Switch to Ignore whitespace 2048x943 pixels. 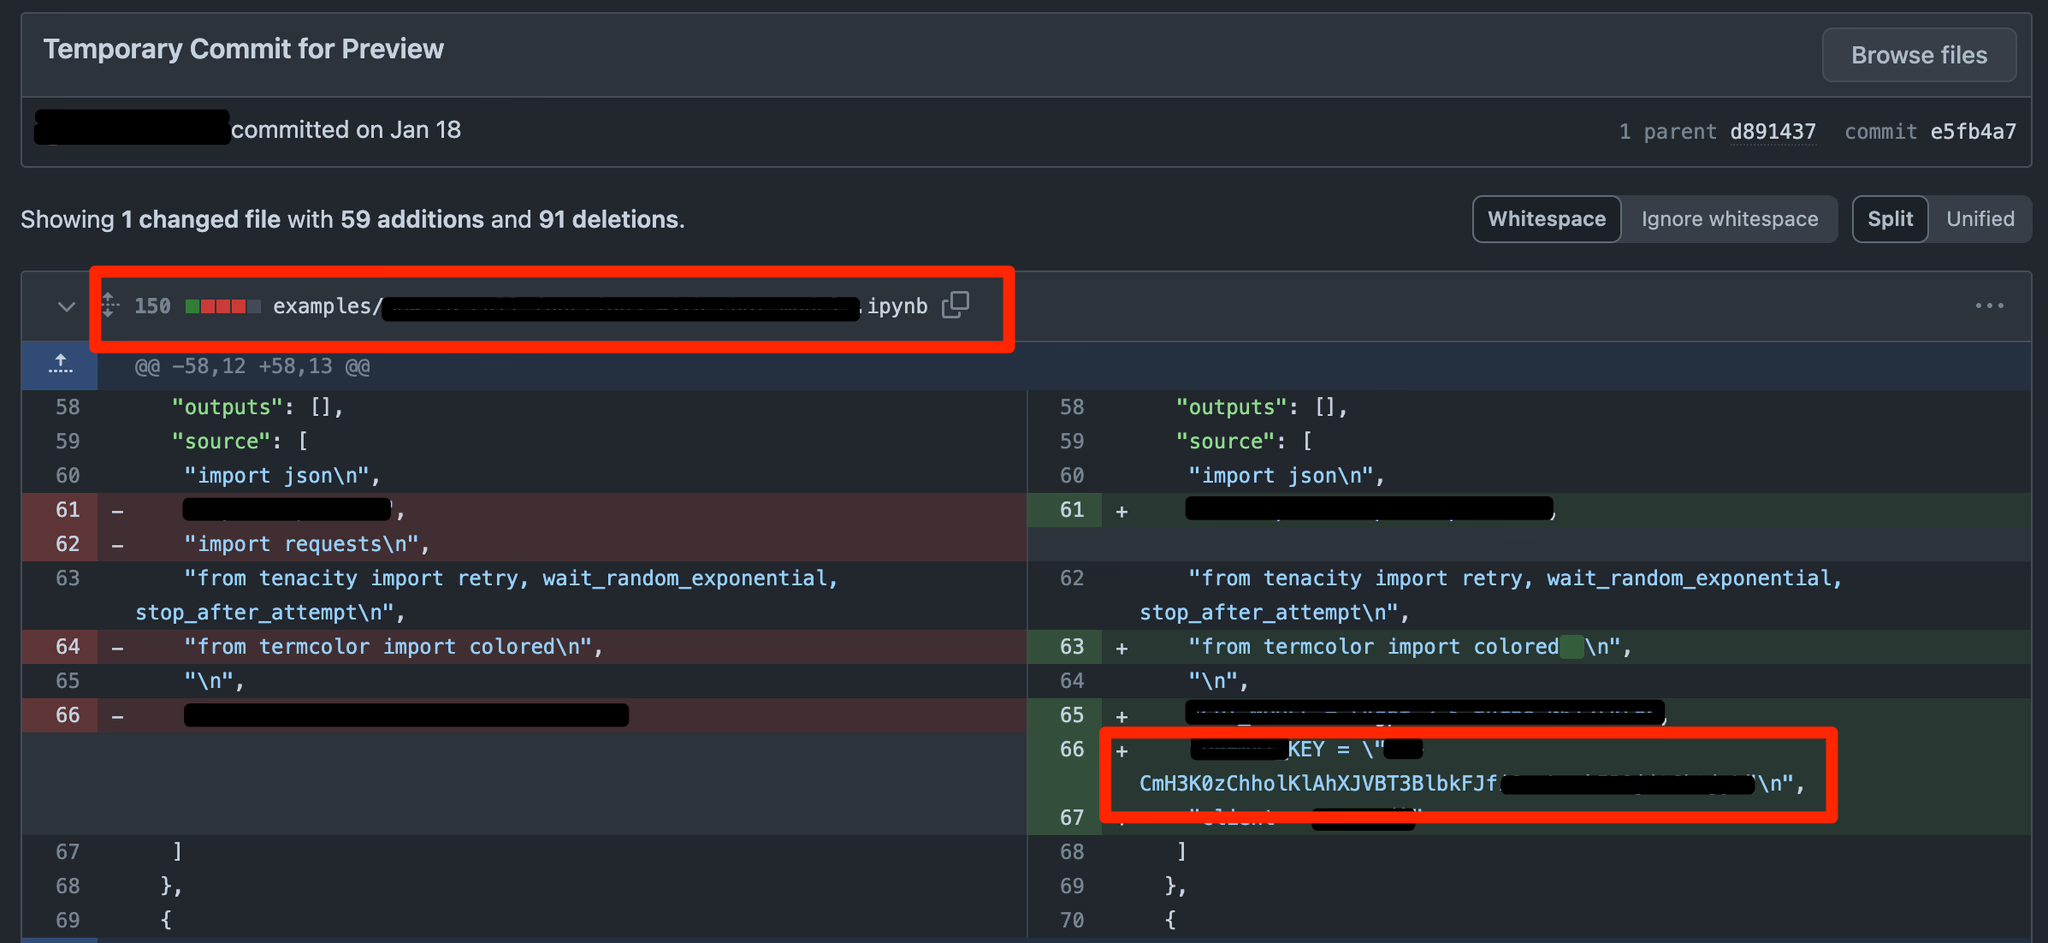pos(1729,219)
